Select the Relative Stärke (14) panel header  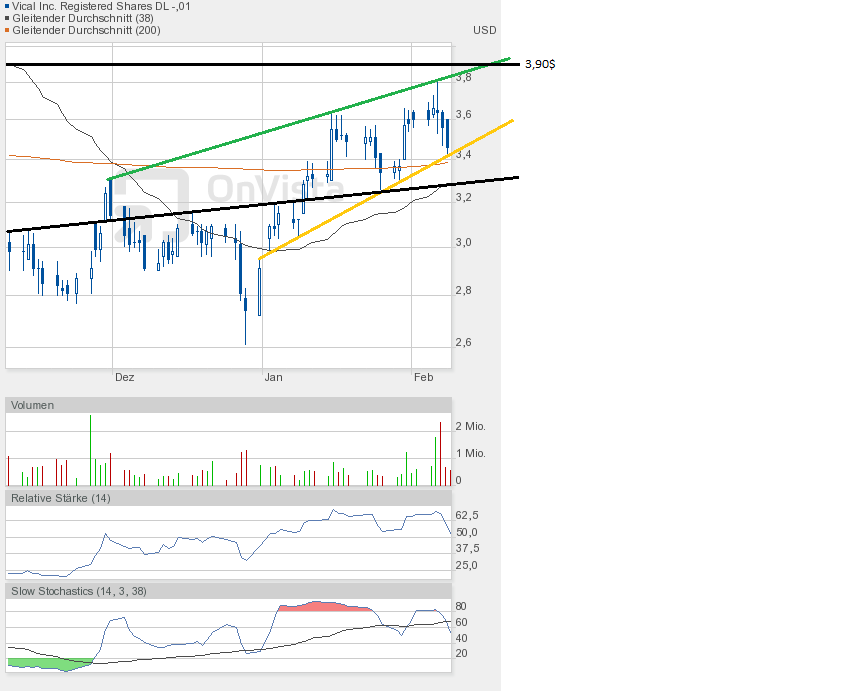[x=61, y=497]
